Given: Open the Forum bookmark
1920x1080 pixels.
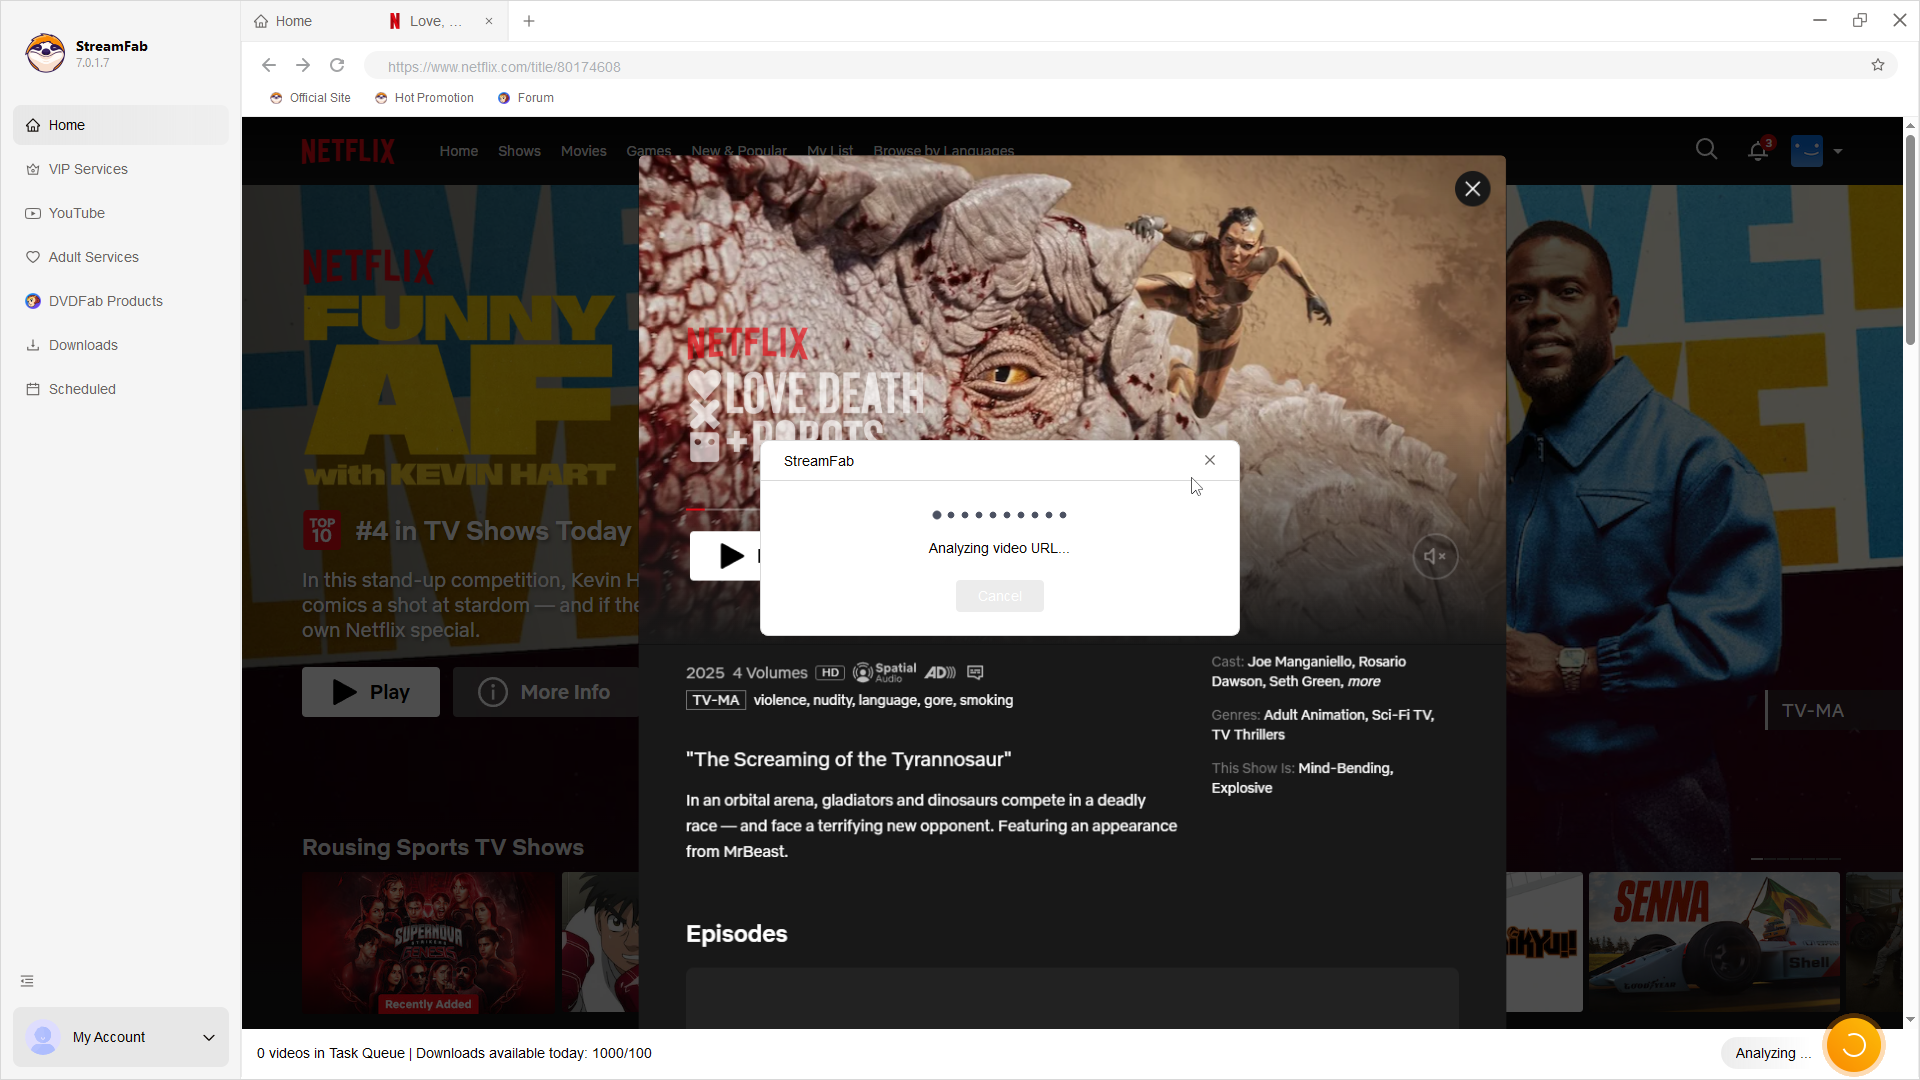Looking at the screenshot, I should coord(526,98).
